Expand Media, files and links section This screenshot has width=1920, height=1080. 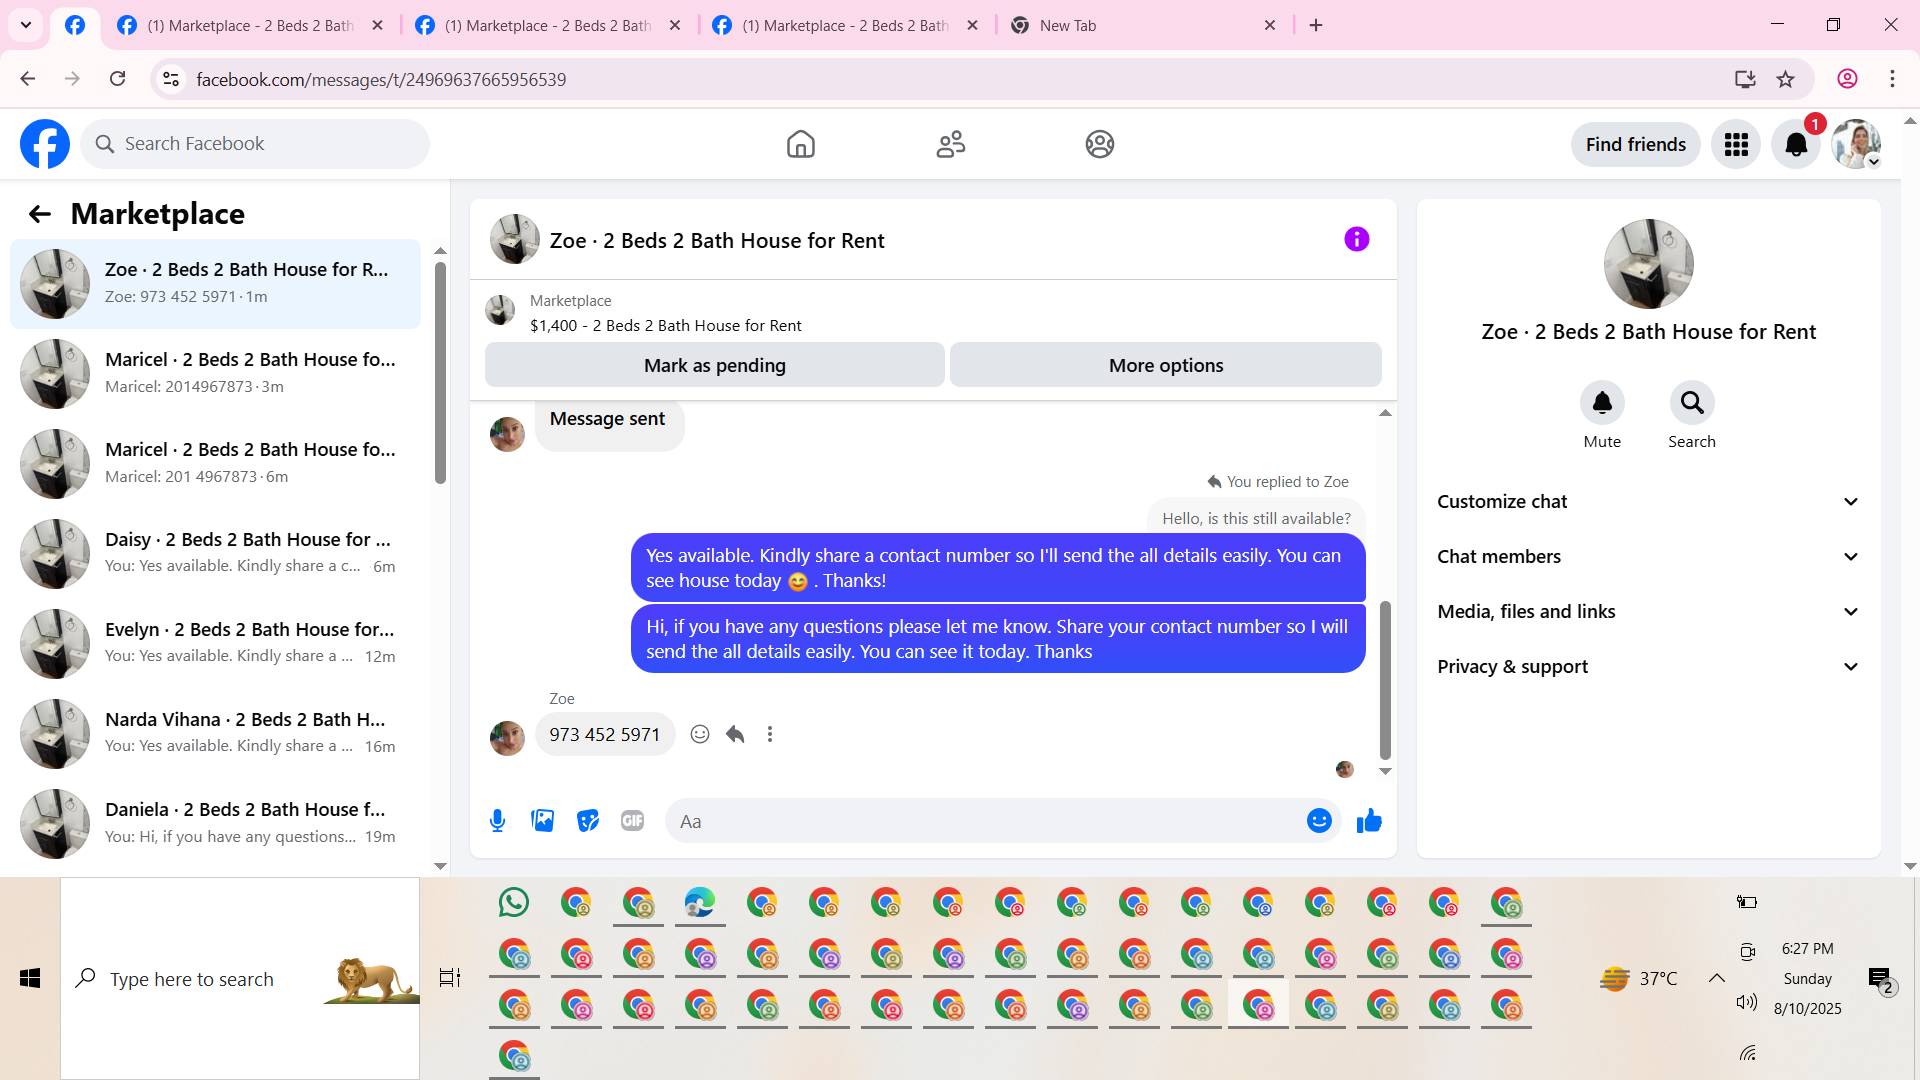click(x=1648, y=612)
